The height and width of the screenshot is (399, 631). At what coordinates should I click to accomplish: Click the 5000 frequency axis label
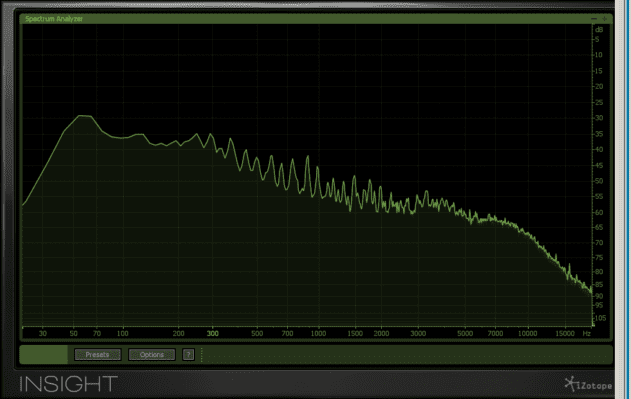click(465, 333)
